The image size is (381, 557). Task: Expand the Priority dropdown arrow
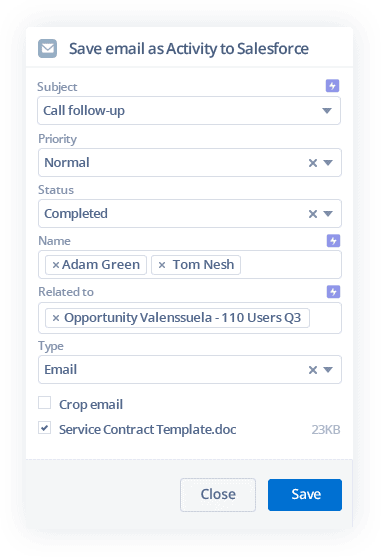tap(328, 163)
